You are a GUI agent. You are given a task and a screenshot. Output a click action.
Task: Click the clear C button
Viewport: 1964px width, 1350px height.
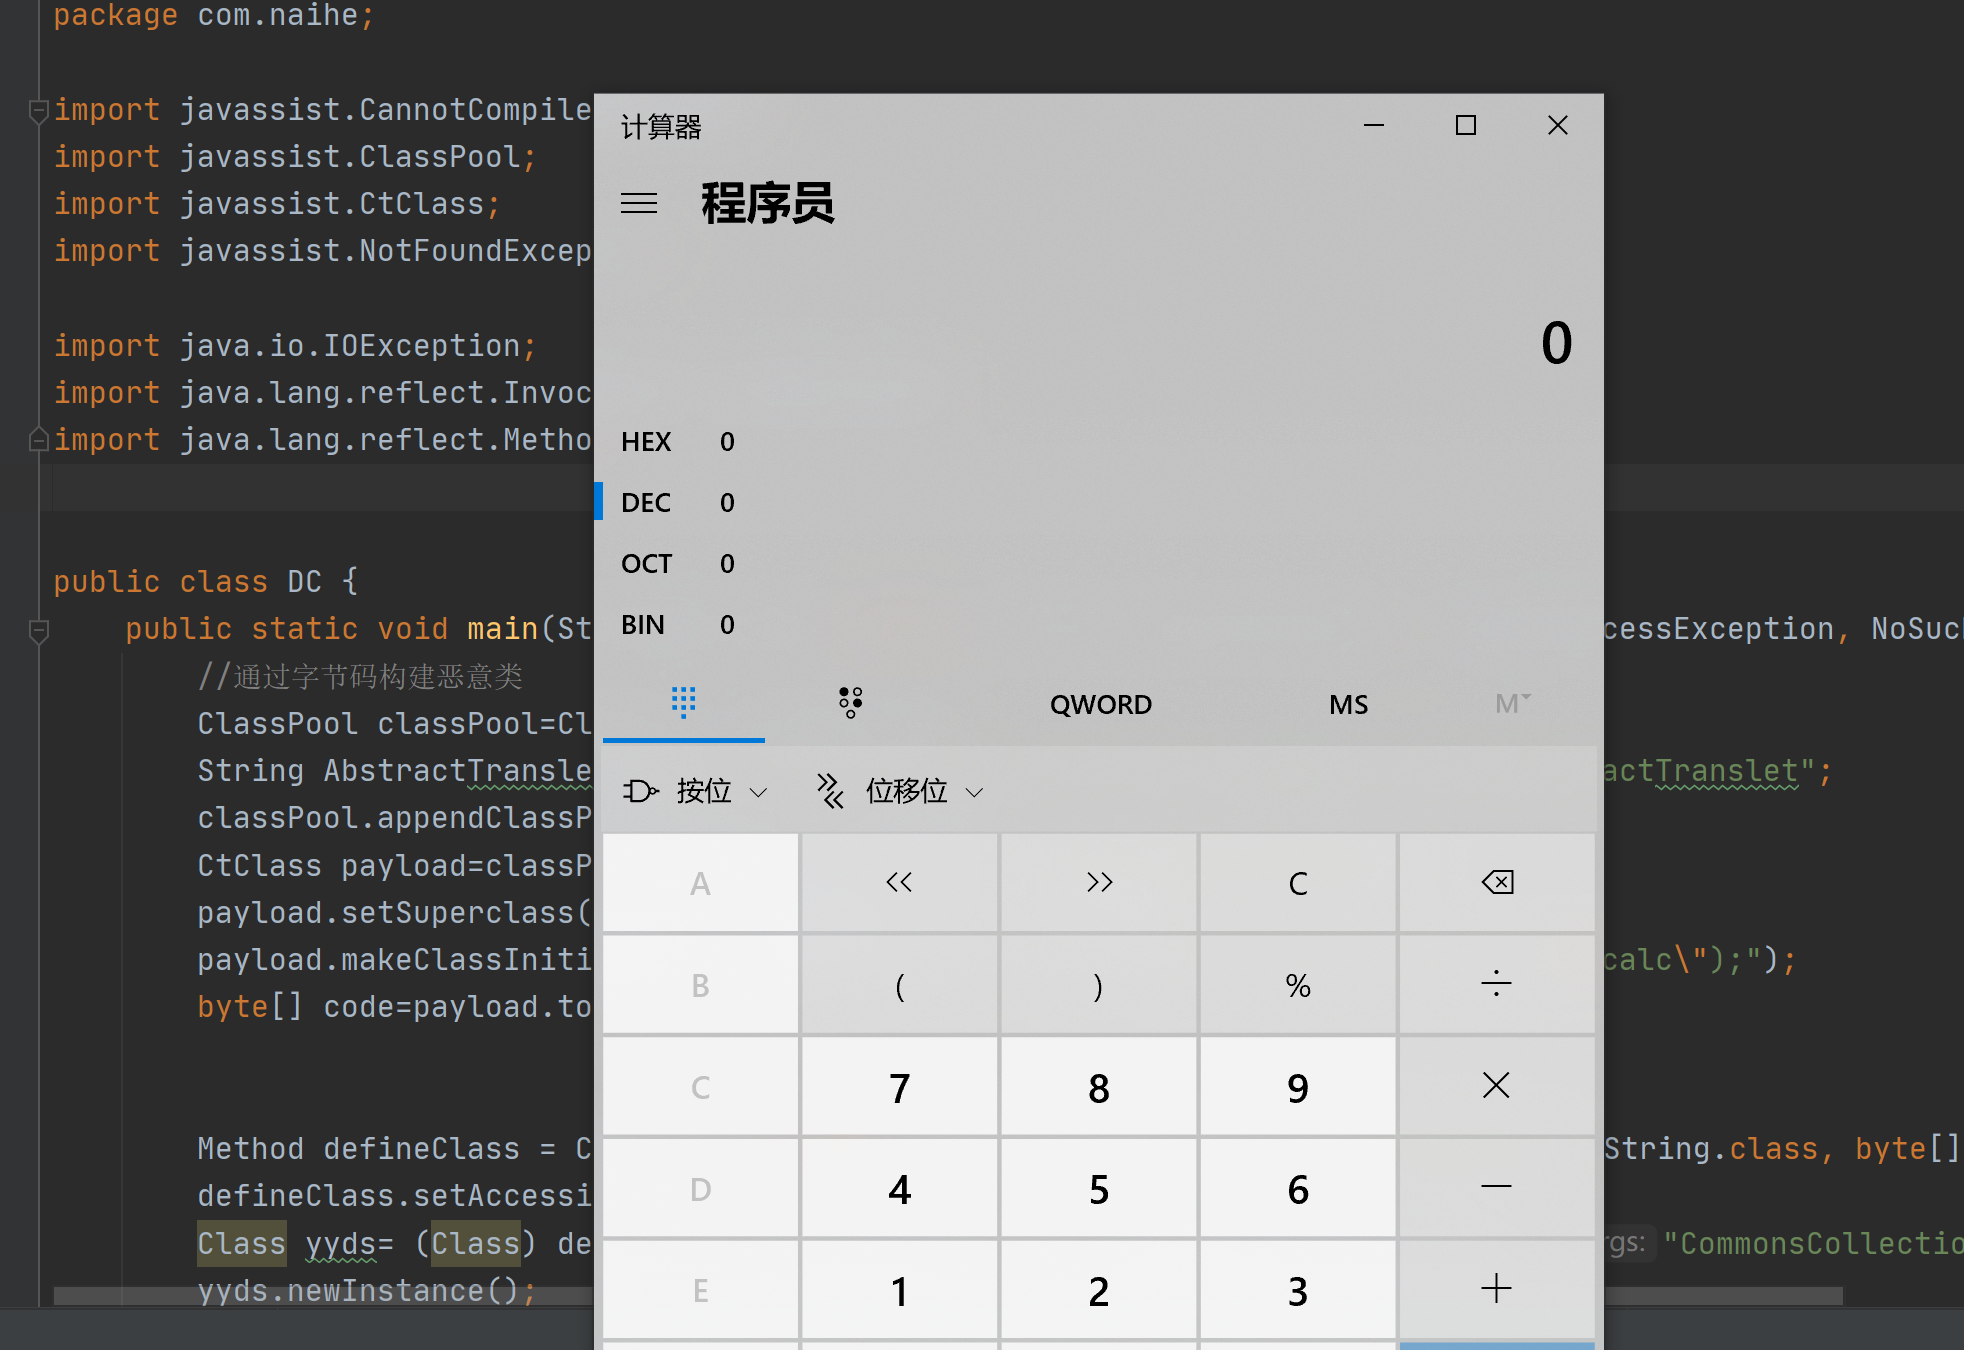(1297, 880)
